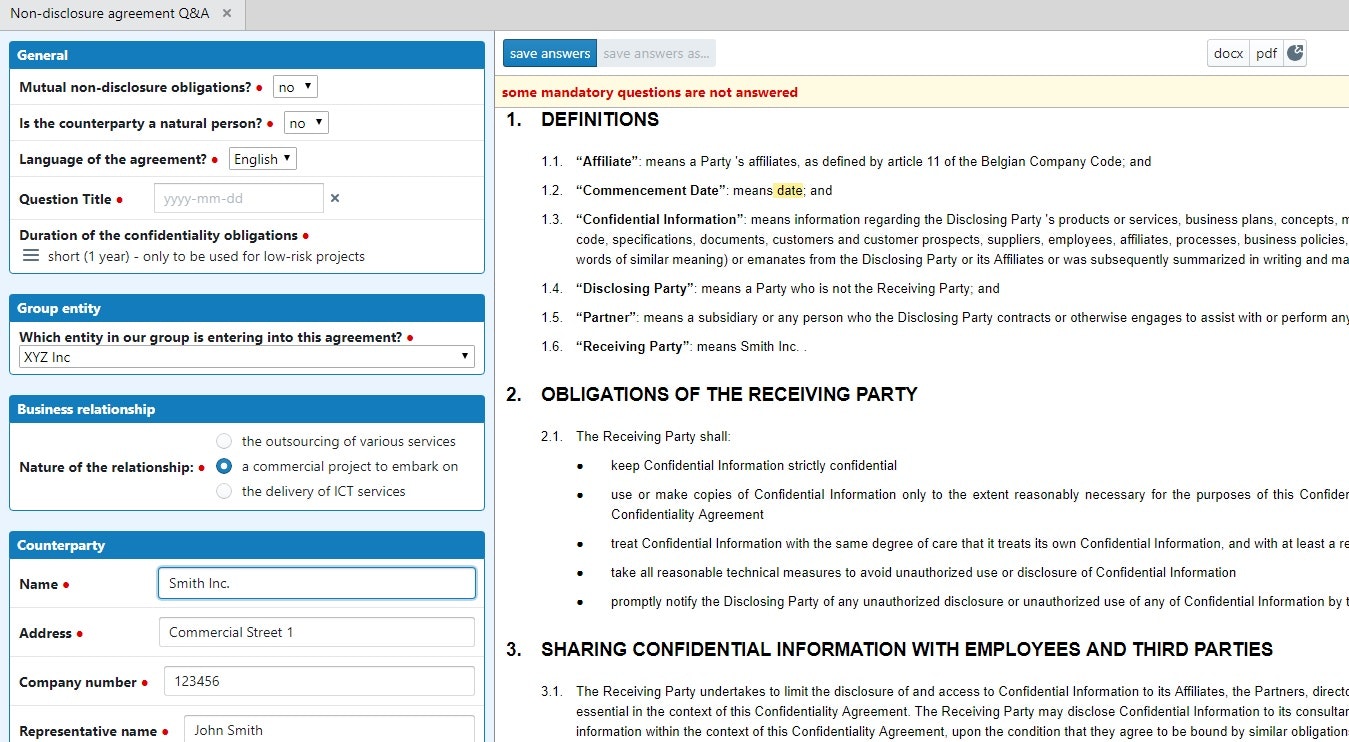The height and width of the screenshot is (742, 1349).
Task: Click the Address field with Commercial Street 1
Action: [x=317, y=632]
